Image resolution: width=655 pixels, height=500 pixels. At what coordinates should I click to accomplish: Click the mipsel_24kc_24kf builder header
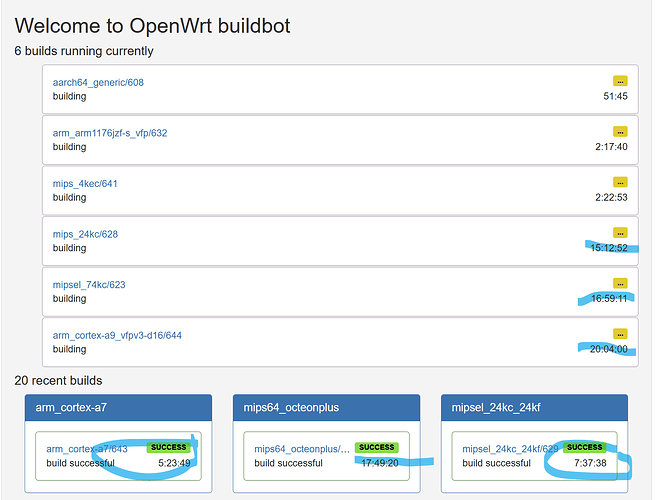(534, 407)
